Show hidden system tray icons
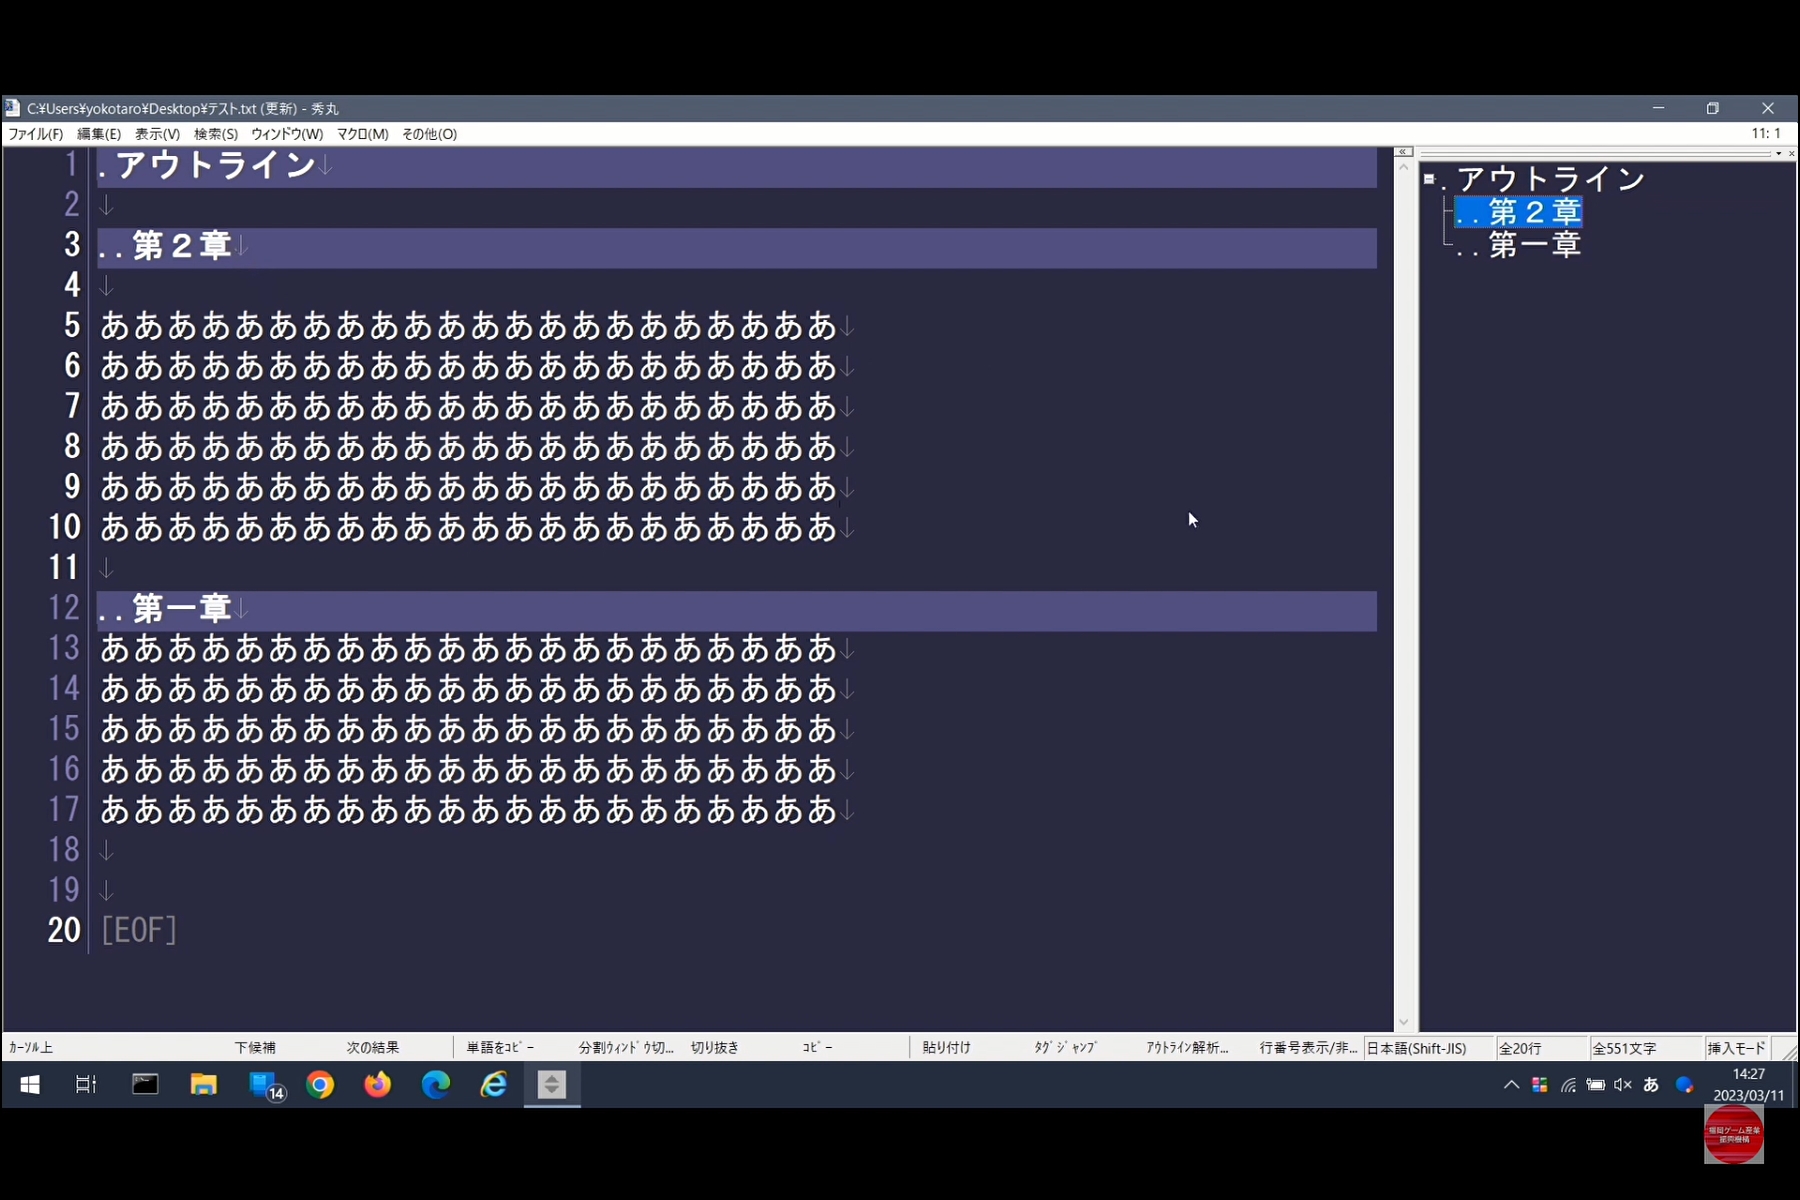This screenshot has width=1800, height=1200. (x=1511, y=1085)
